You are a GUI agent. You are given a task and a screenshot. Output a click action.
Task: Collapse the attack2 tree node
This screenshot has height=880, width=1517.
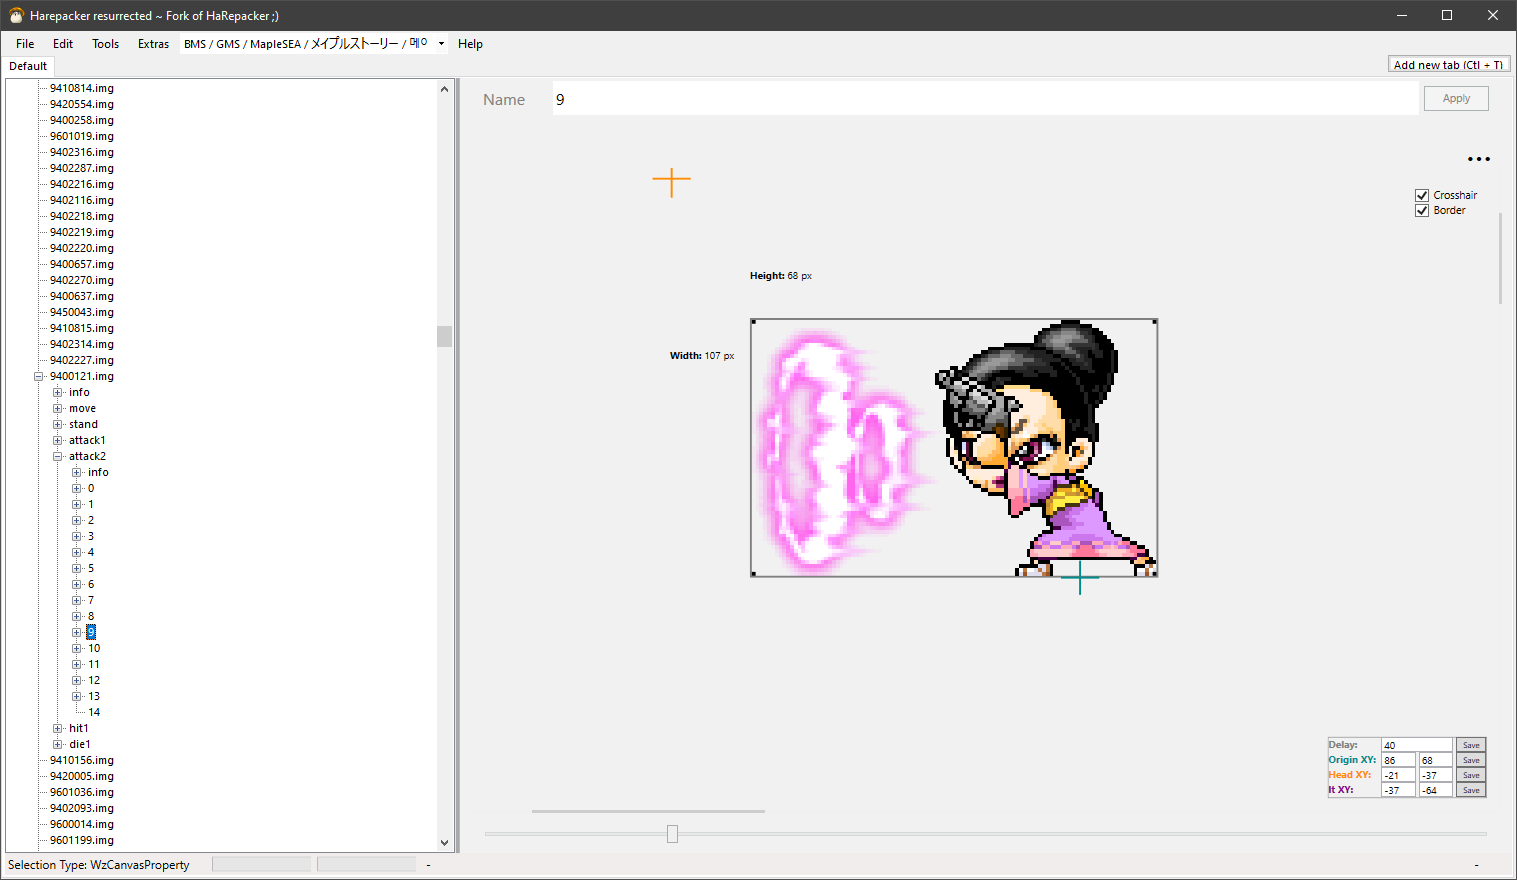tap(58, 457)
